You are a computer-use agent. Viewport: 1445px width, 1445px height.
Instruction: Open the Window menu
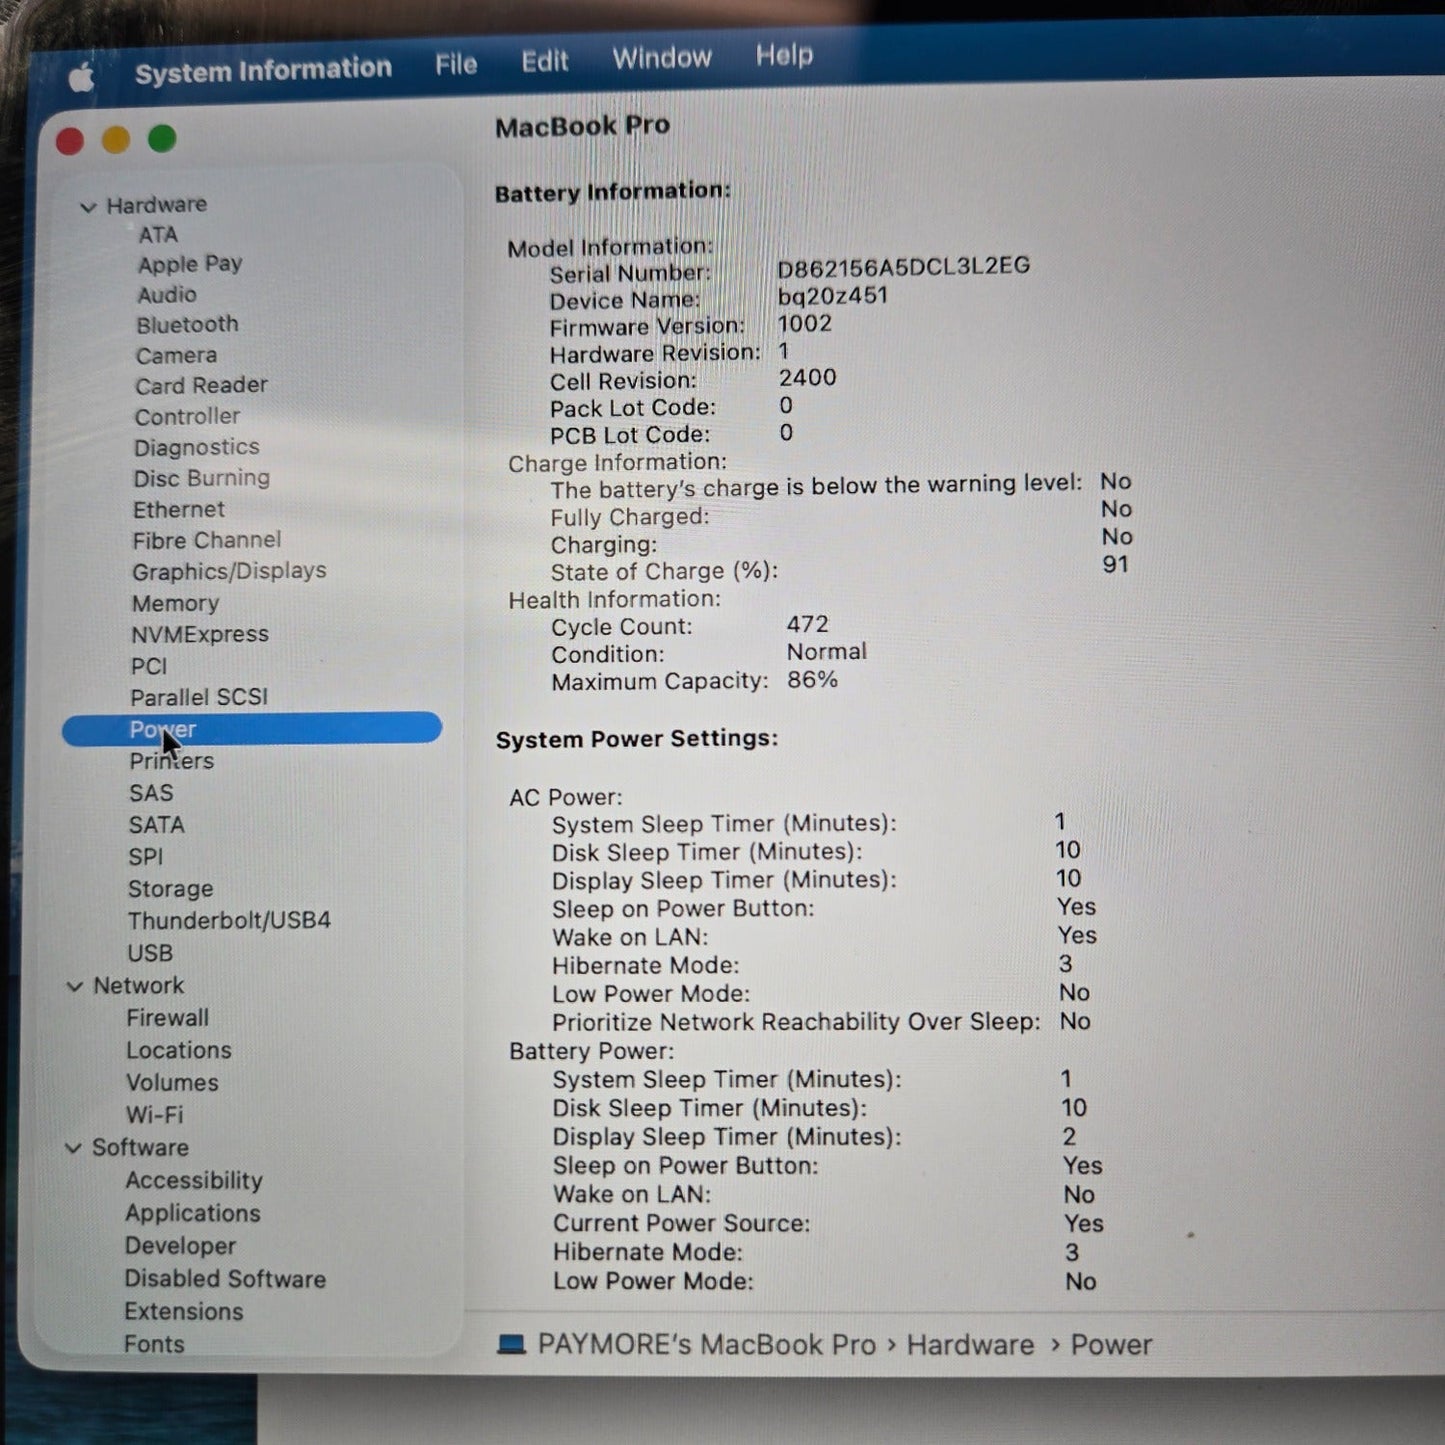[x=661, y=58]
